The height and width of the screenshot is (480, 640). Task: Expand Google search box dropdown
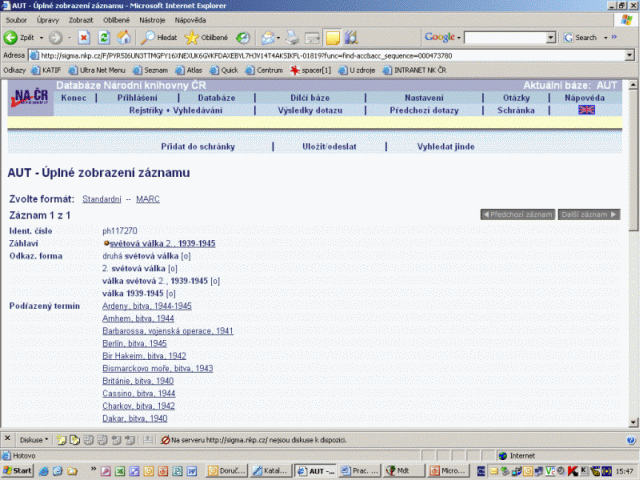point(551,38)
